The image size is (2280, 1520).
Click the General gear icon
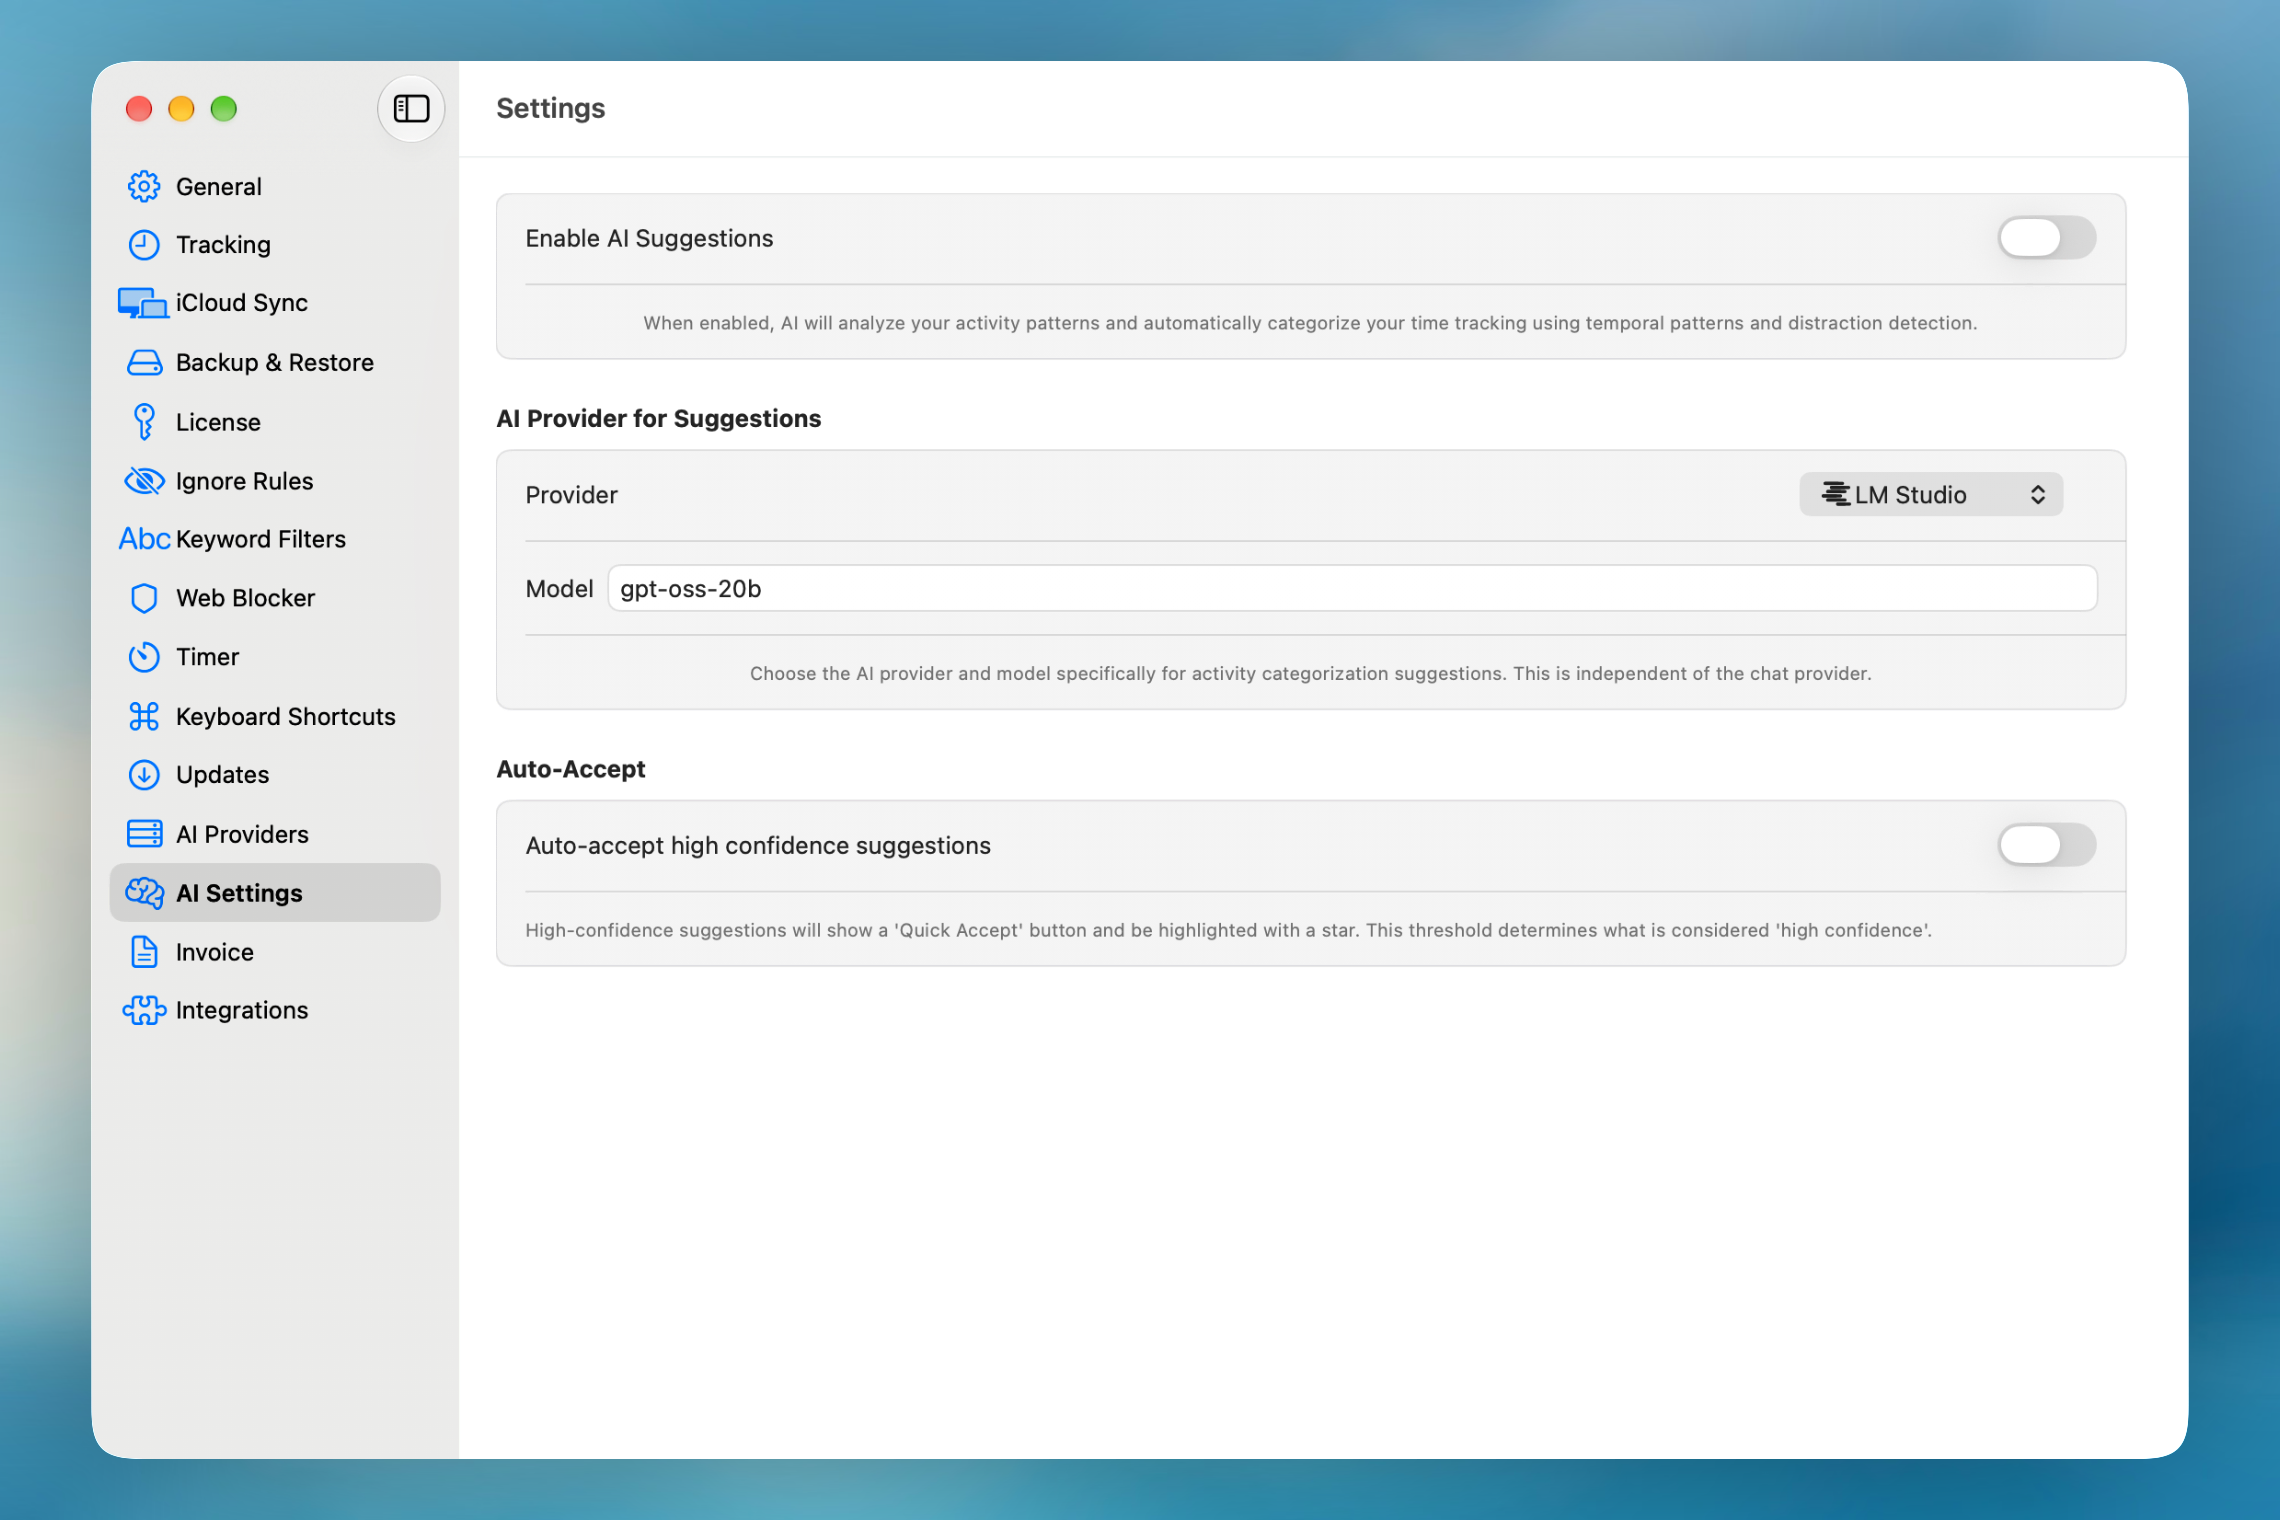tap(144, 186)
